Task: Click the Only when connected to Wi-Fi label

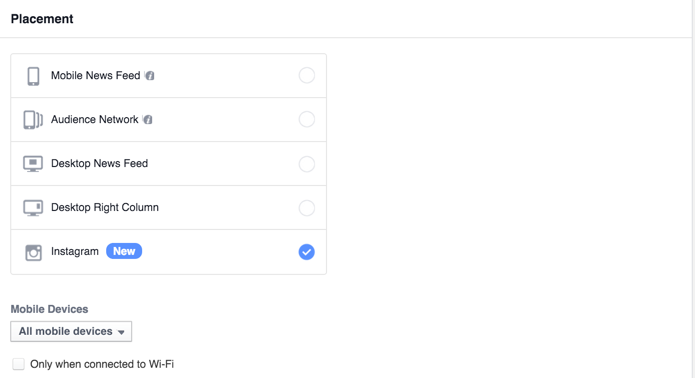Action: pos(102,364)
